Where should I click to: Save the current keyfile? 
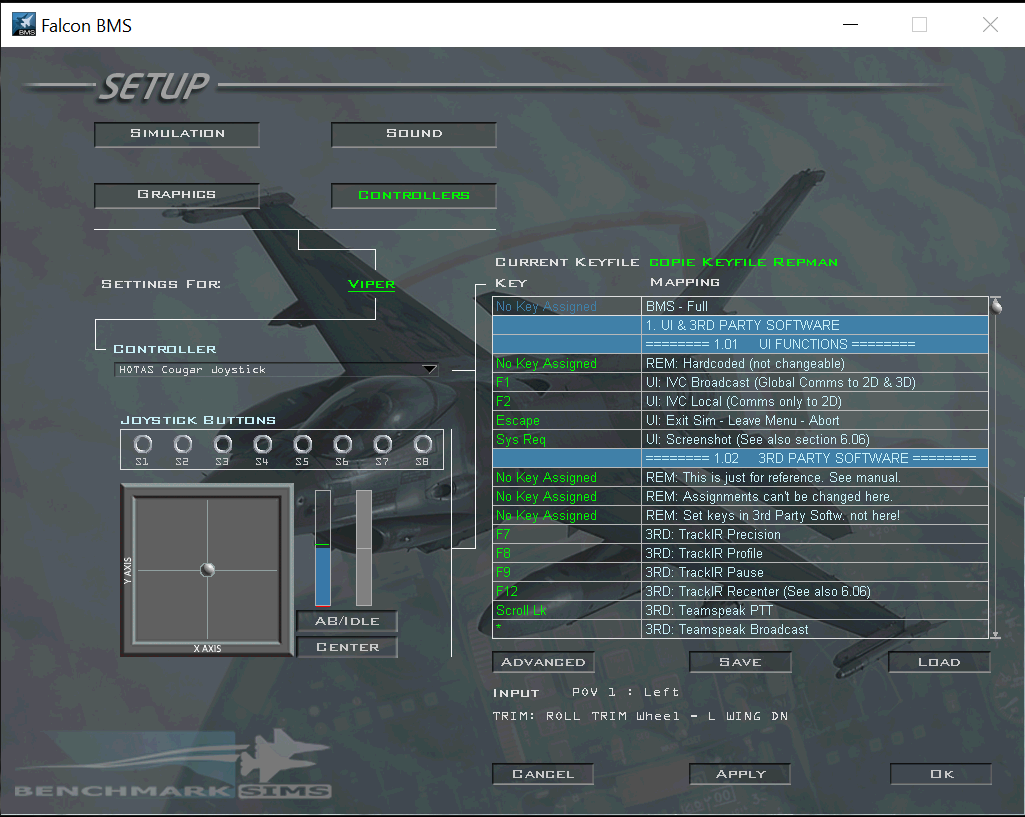pyautogui.click(x=740, y=662)
